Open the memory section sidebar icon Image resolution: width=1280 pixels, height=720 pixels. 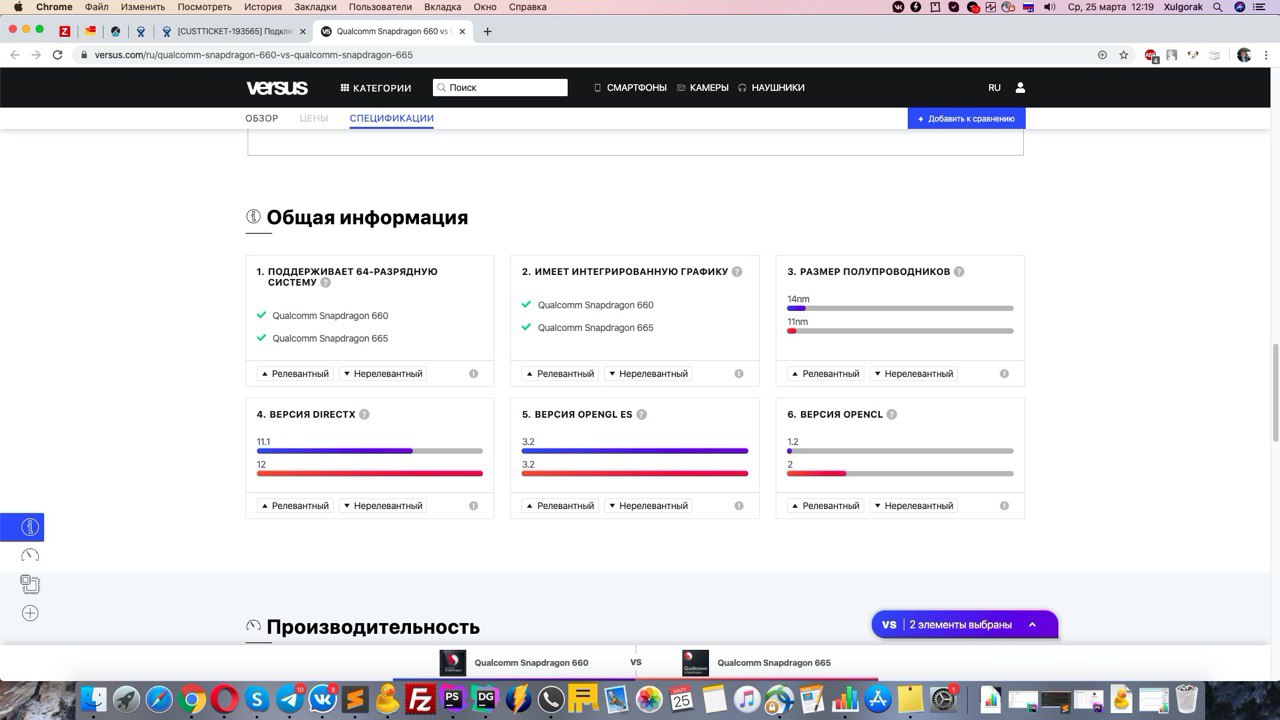coord(30,584)
